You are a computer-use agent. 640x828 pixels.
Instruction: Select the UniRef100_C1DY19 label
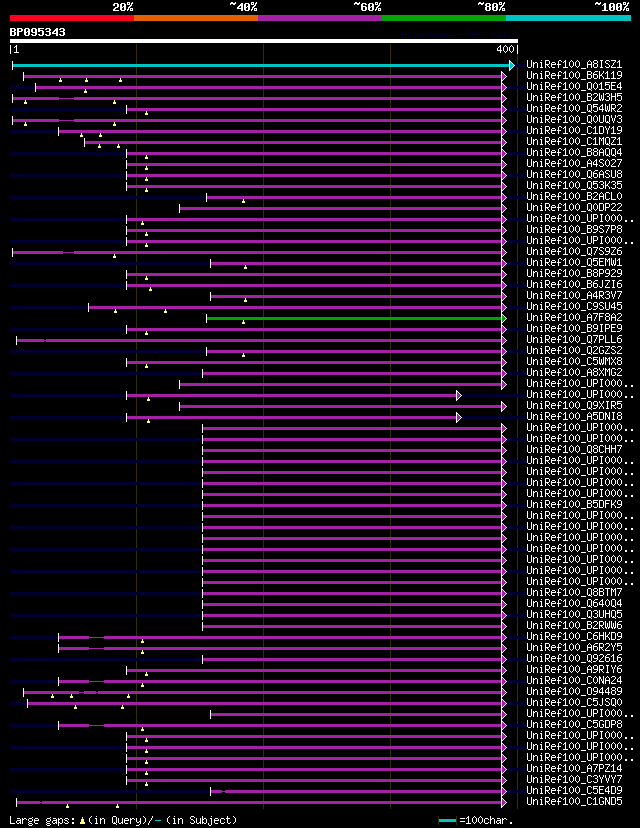click(574, 130)
